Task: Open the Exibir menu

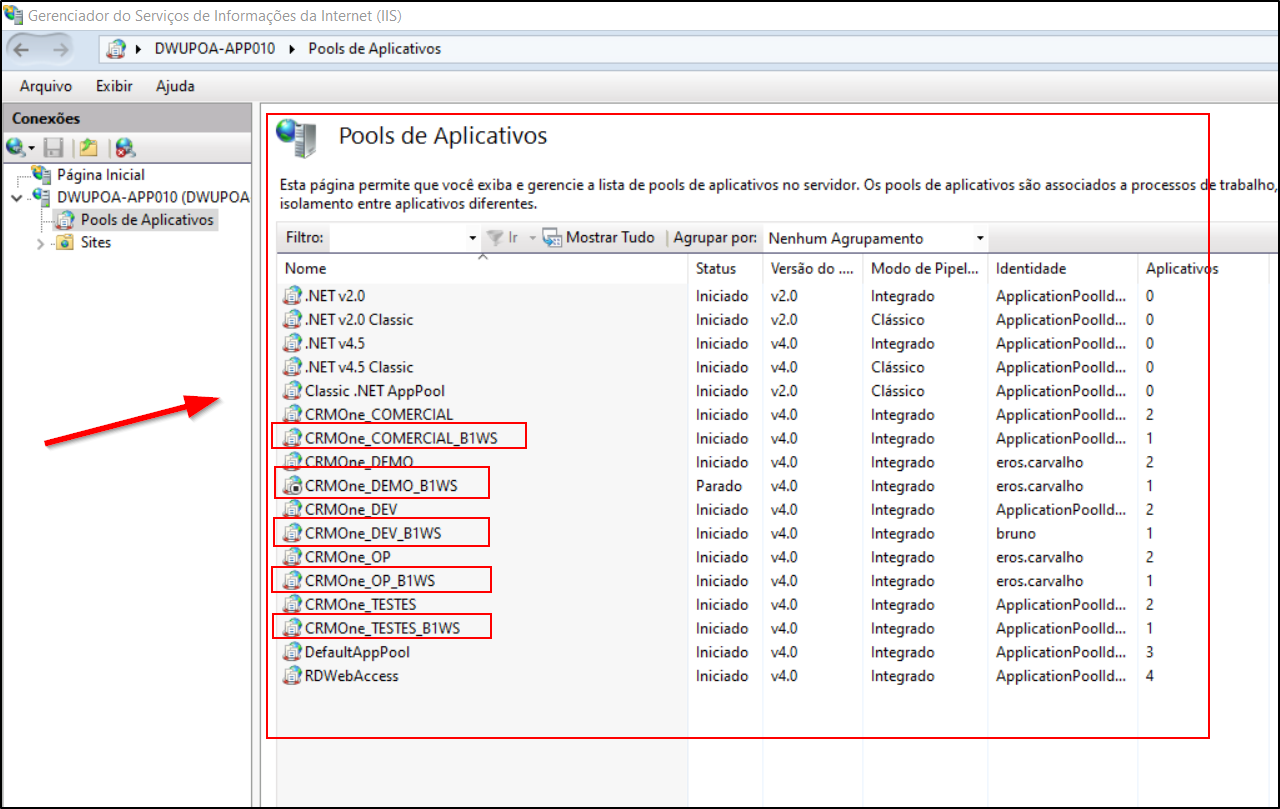Action: coord(114,86)
